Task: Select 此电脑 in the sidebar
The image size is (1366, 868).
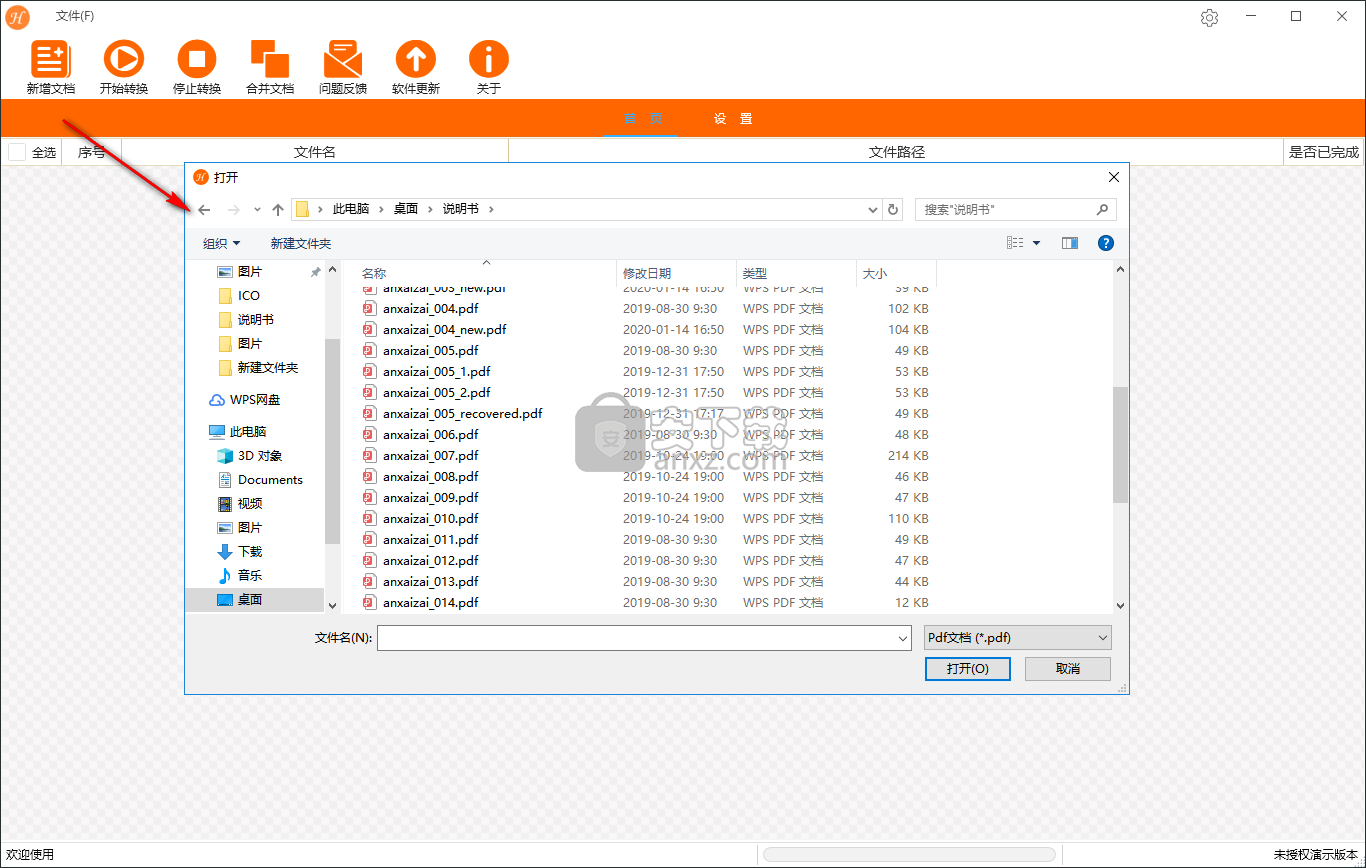Action: tap(238, 432)
